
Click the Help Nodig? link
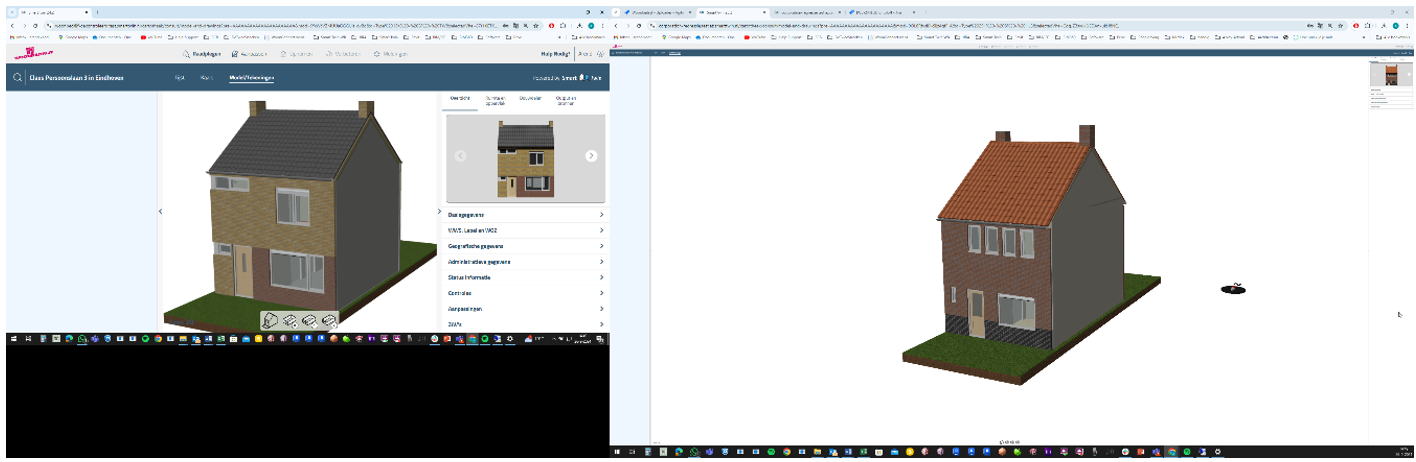[x=555, y=54]
